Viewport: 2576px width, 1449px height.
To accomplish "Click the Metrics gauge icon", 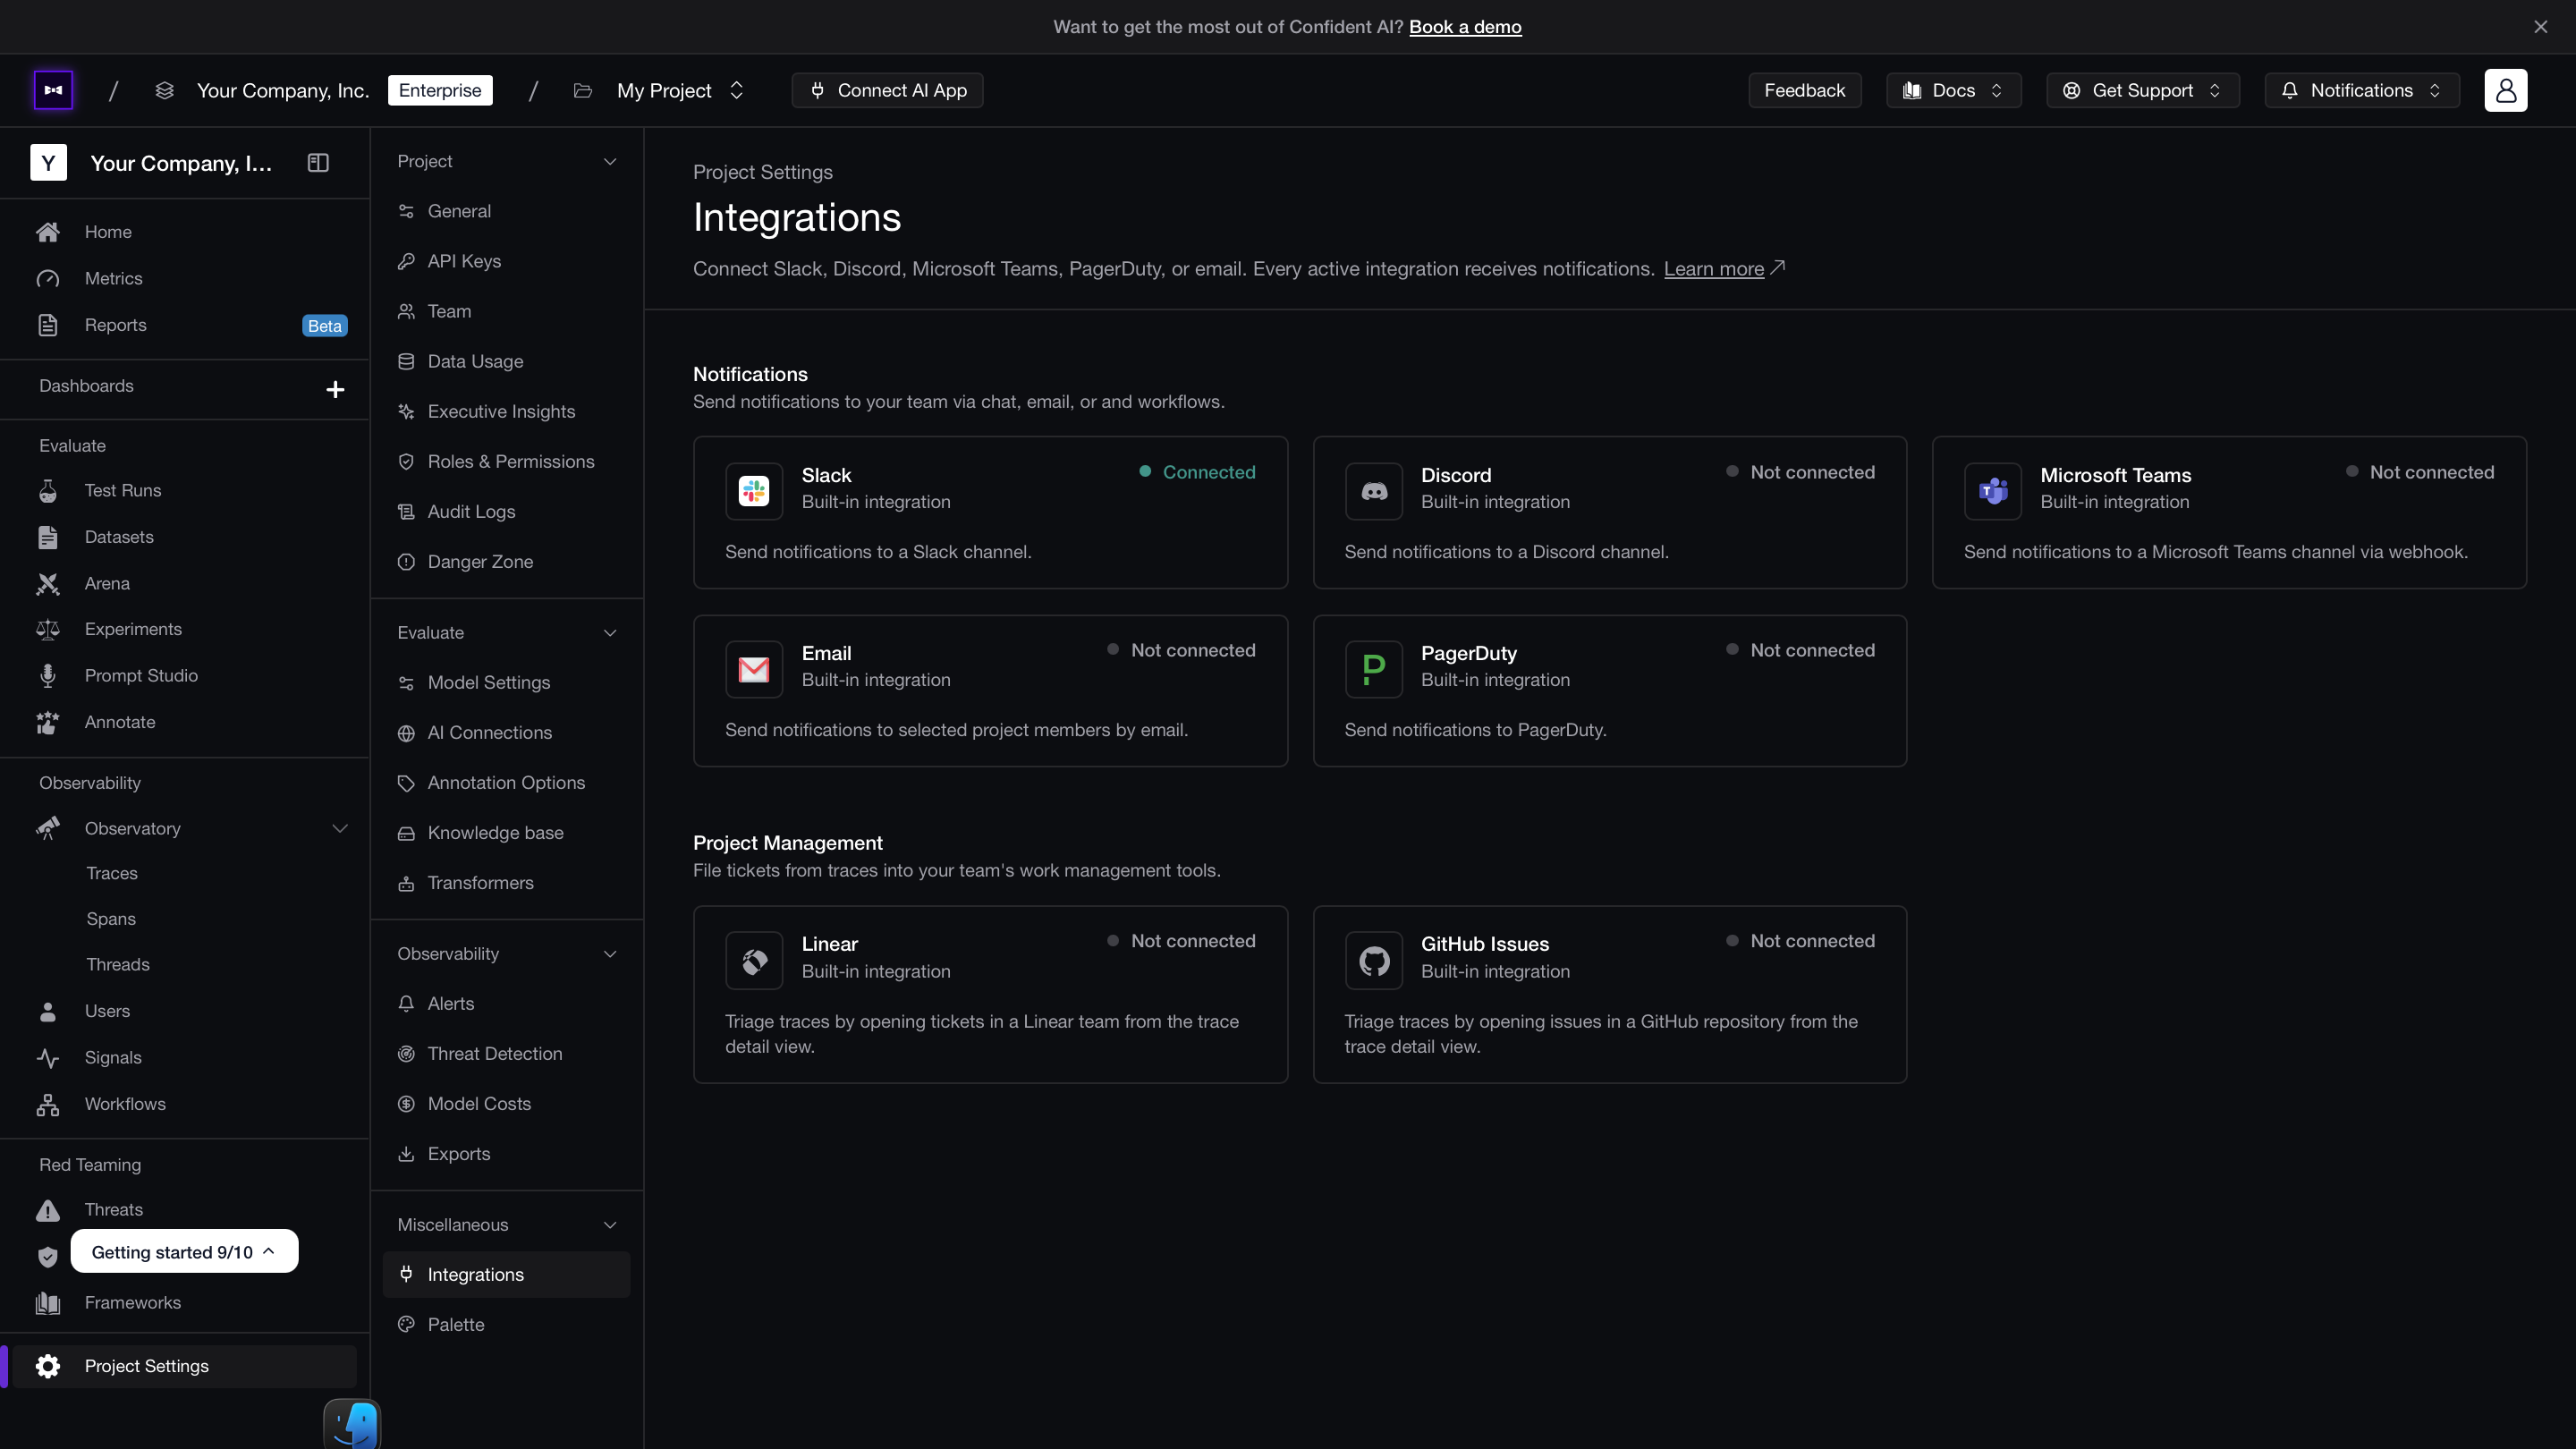I will 48,279.
